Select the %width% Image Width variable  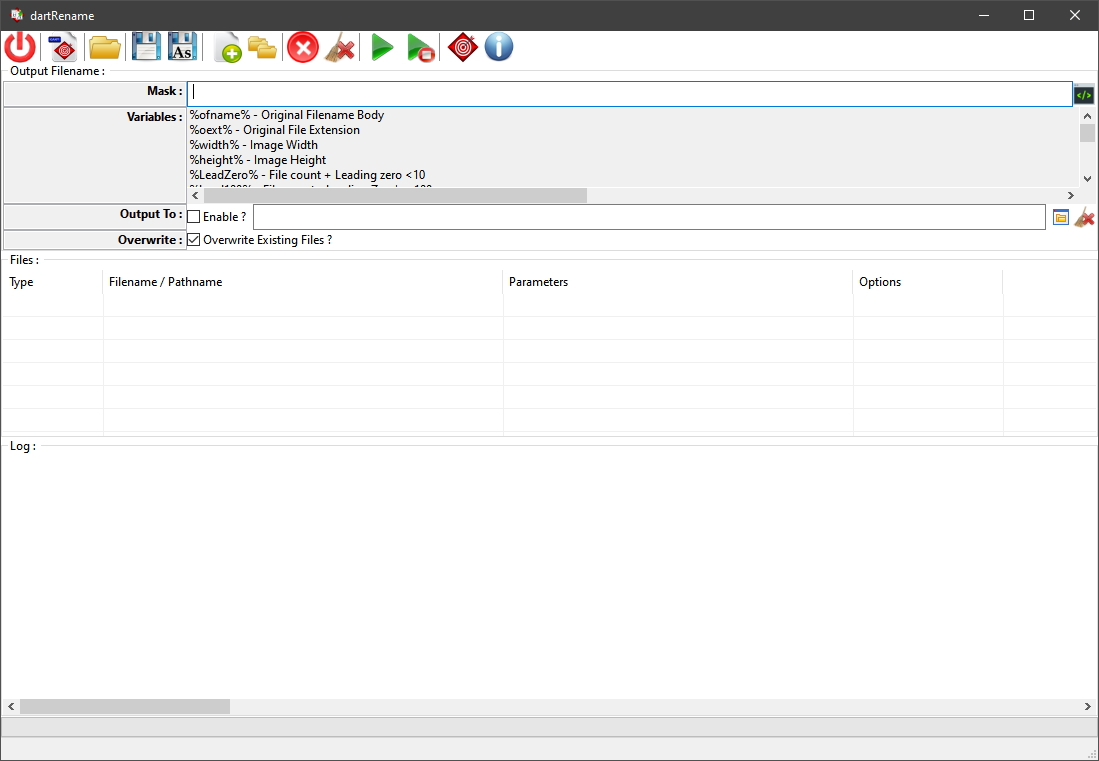254,145
